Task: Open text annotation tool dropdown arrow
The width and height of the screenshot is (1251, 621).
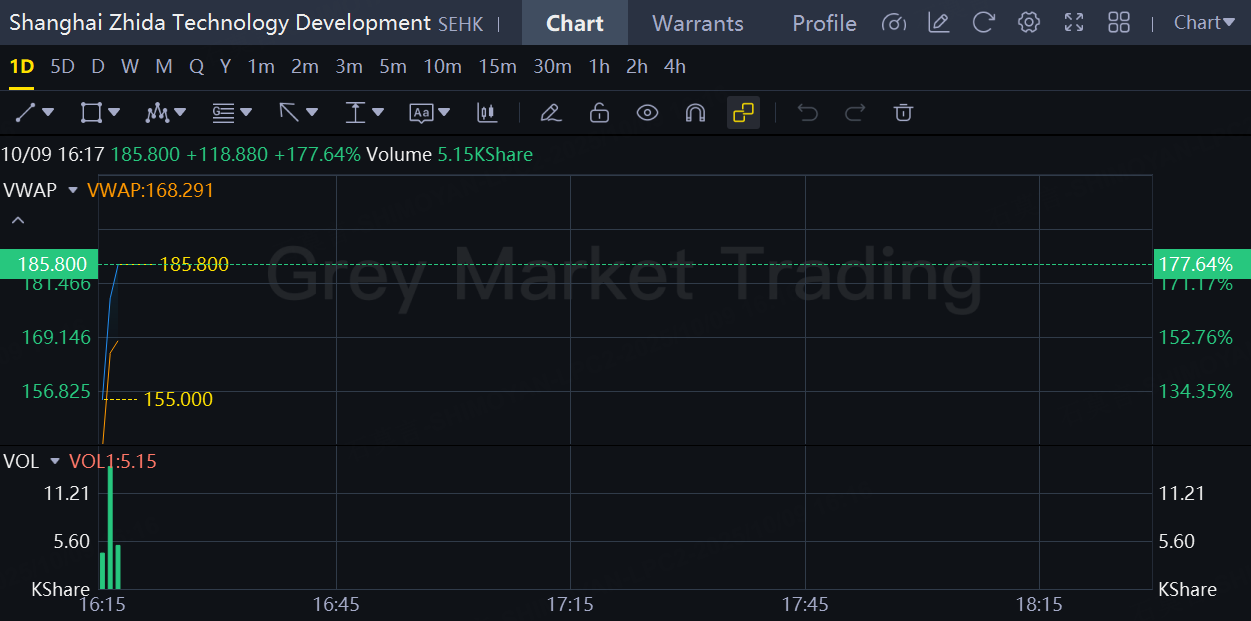Action: coord(444,113)
